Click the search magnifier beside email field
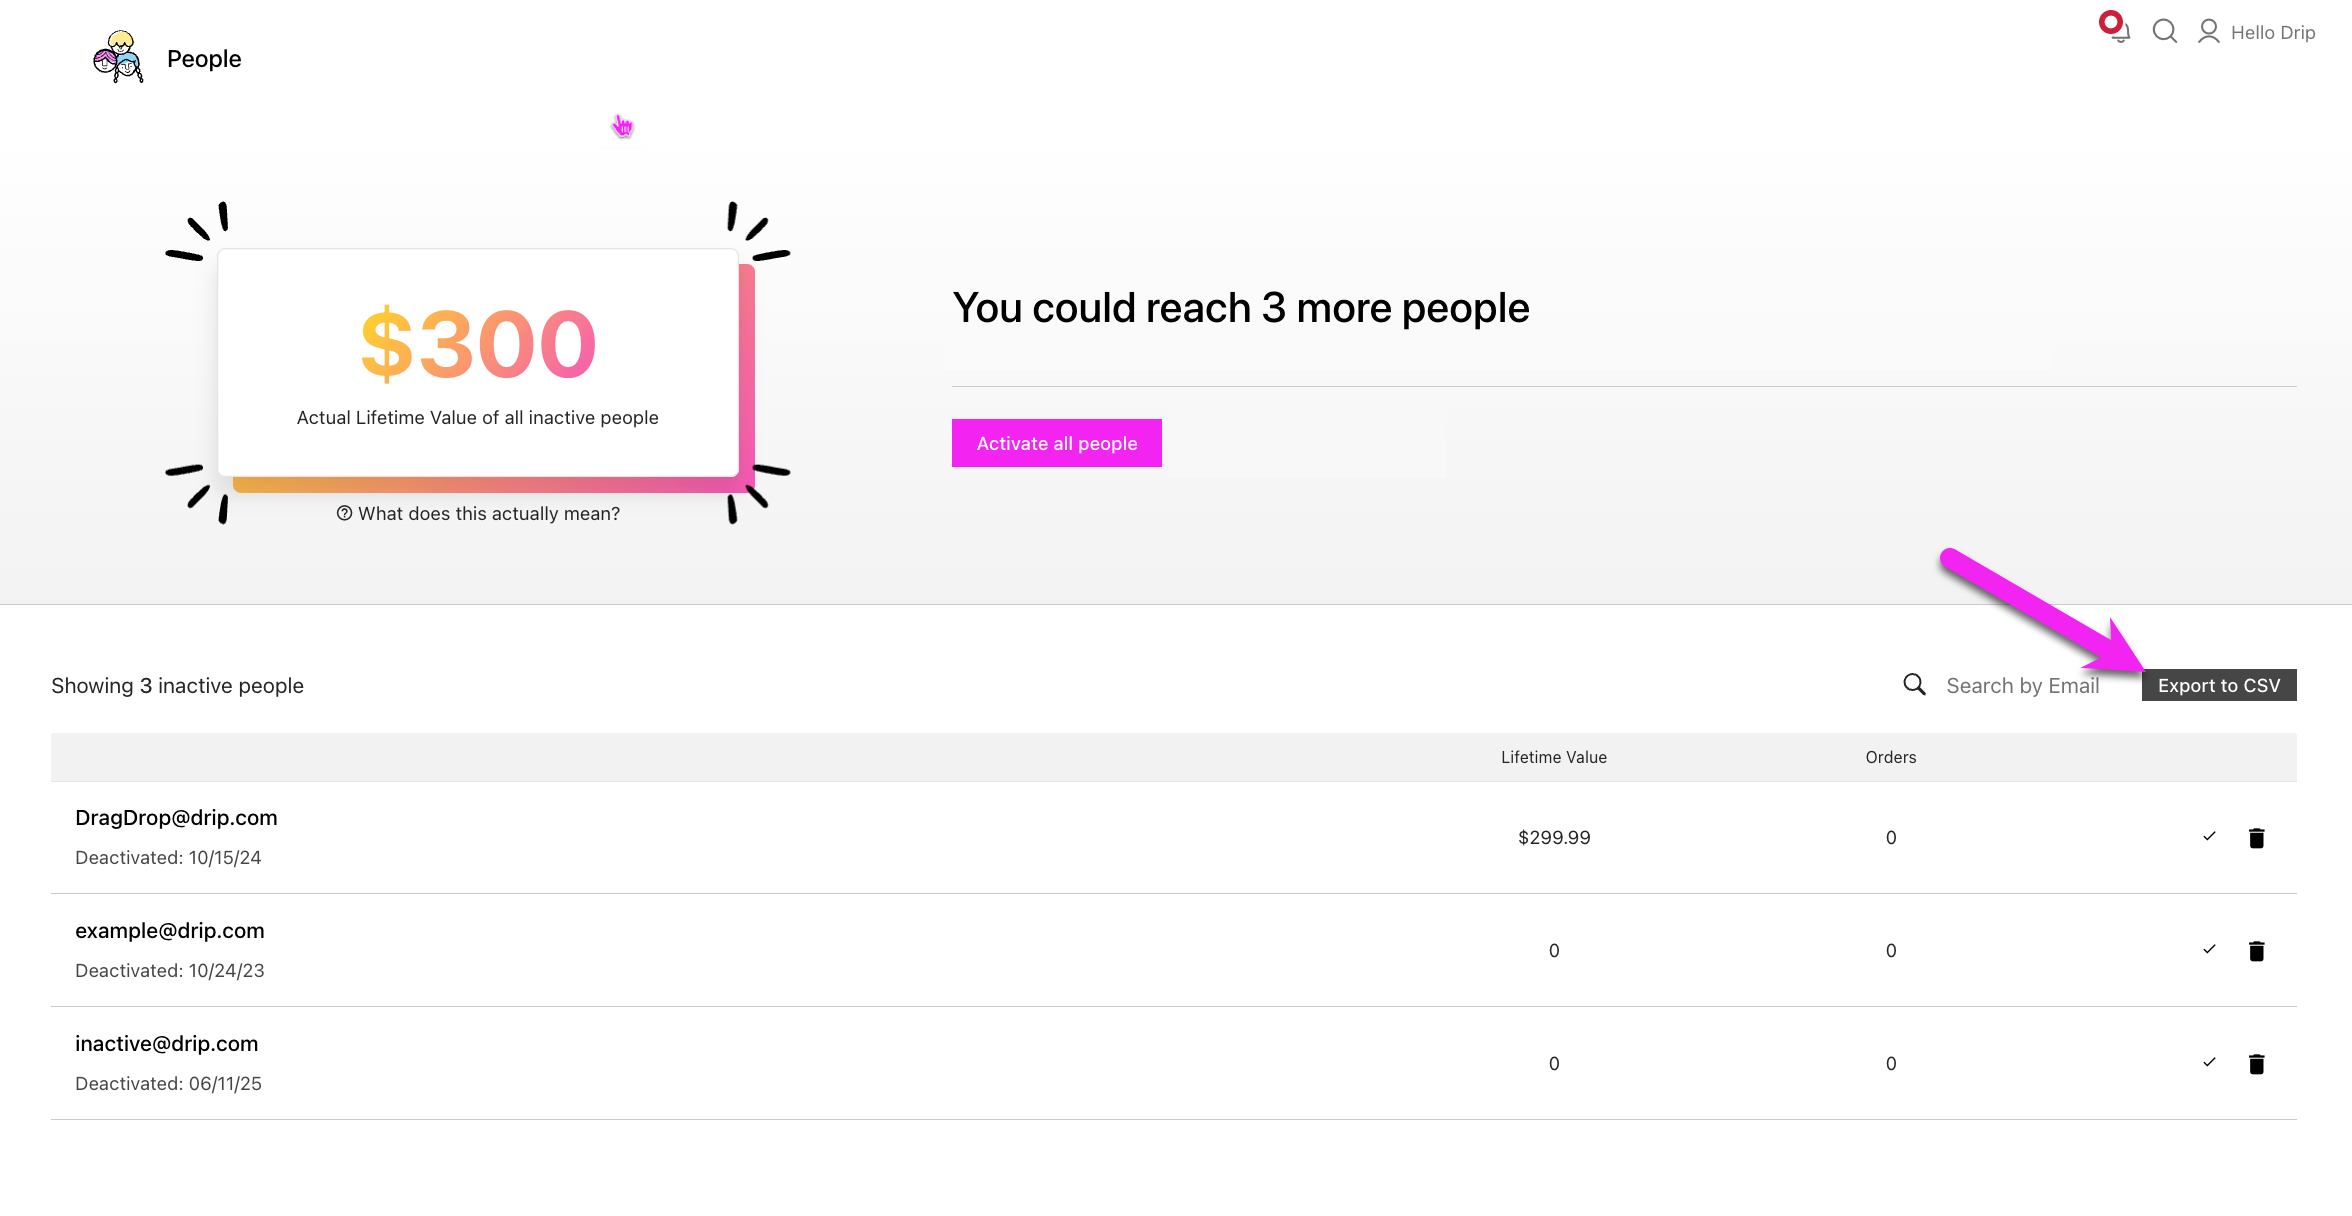The height and width of the screenshot is (1216, 2352). click(1914, 685)
